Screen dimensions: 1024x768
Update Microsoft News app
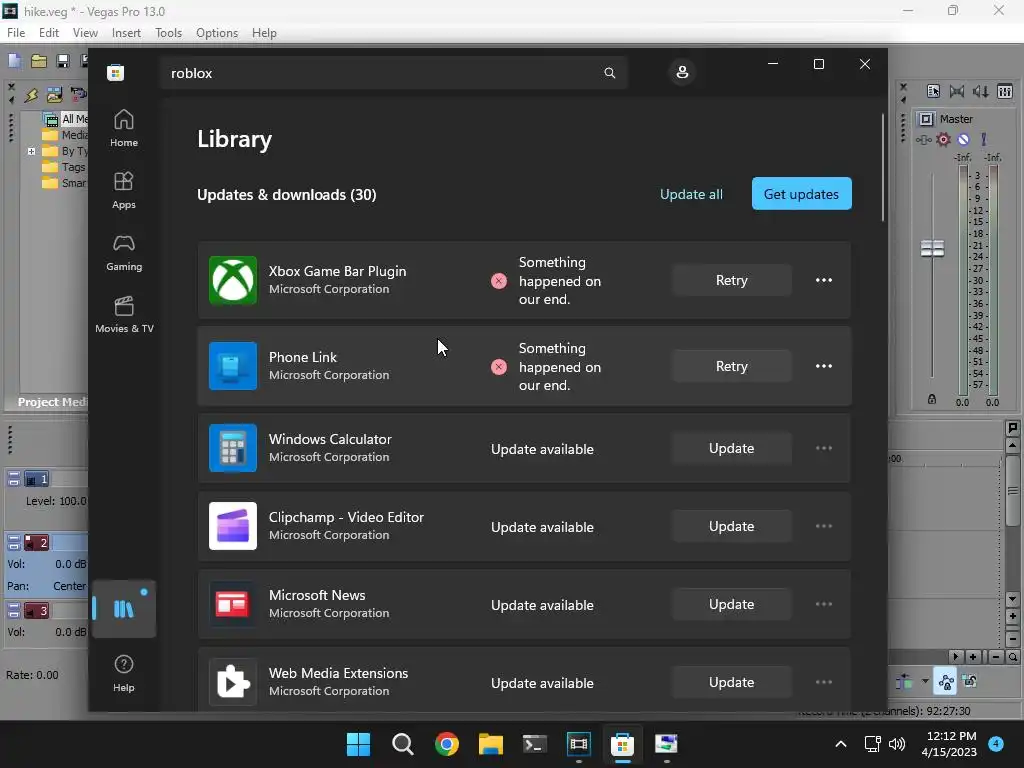click(731, 604)
